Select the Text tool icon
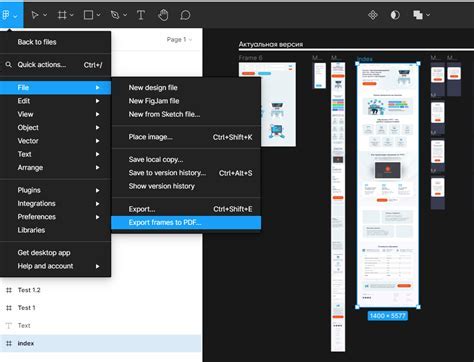The height and width of the screenshot is (362, 474). [x=141, y=15]
